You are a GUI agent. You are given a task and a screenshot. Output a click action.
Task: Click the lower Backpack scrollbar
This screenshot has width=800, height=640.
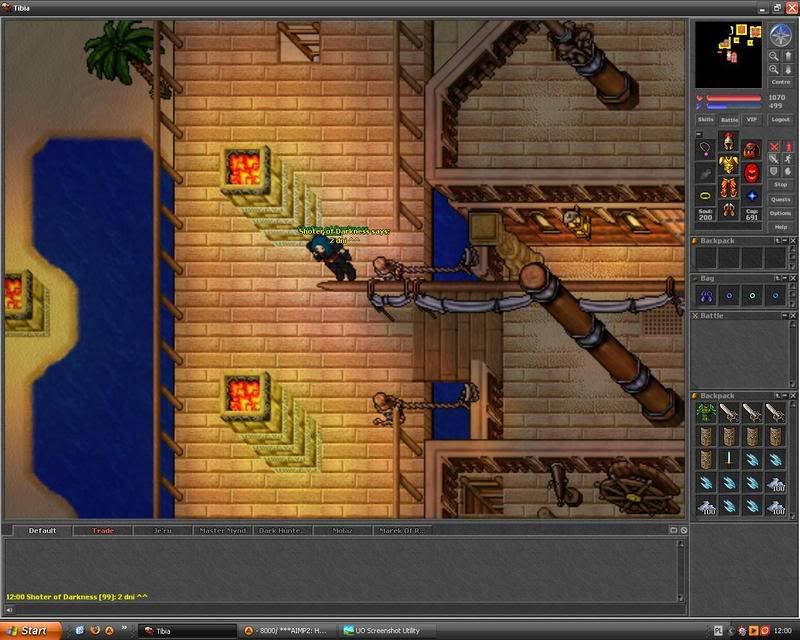click(793, 459)
